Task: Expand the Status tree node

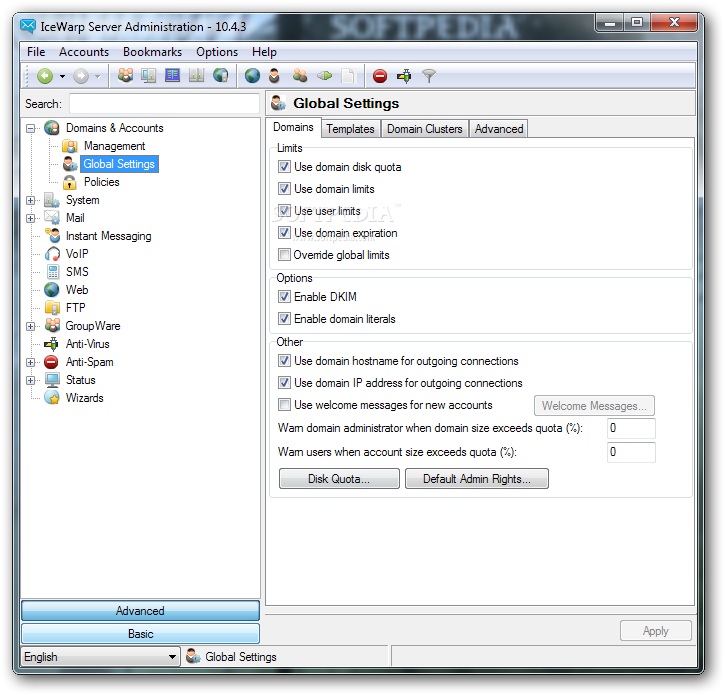Action: coord(31,381)
